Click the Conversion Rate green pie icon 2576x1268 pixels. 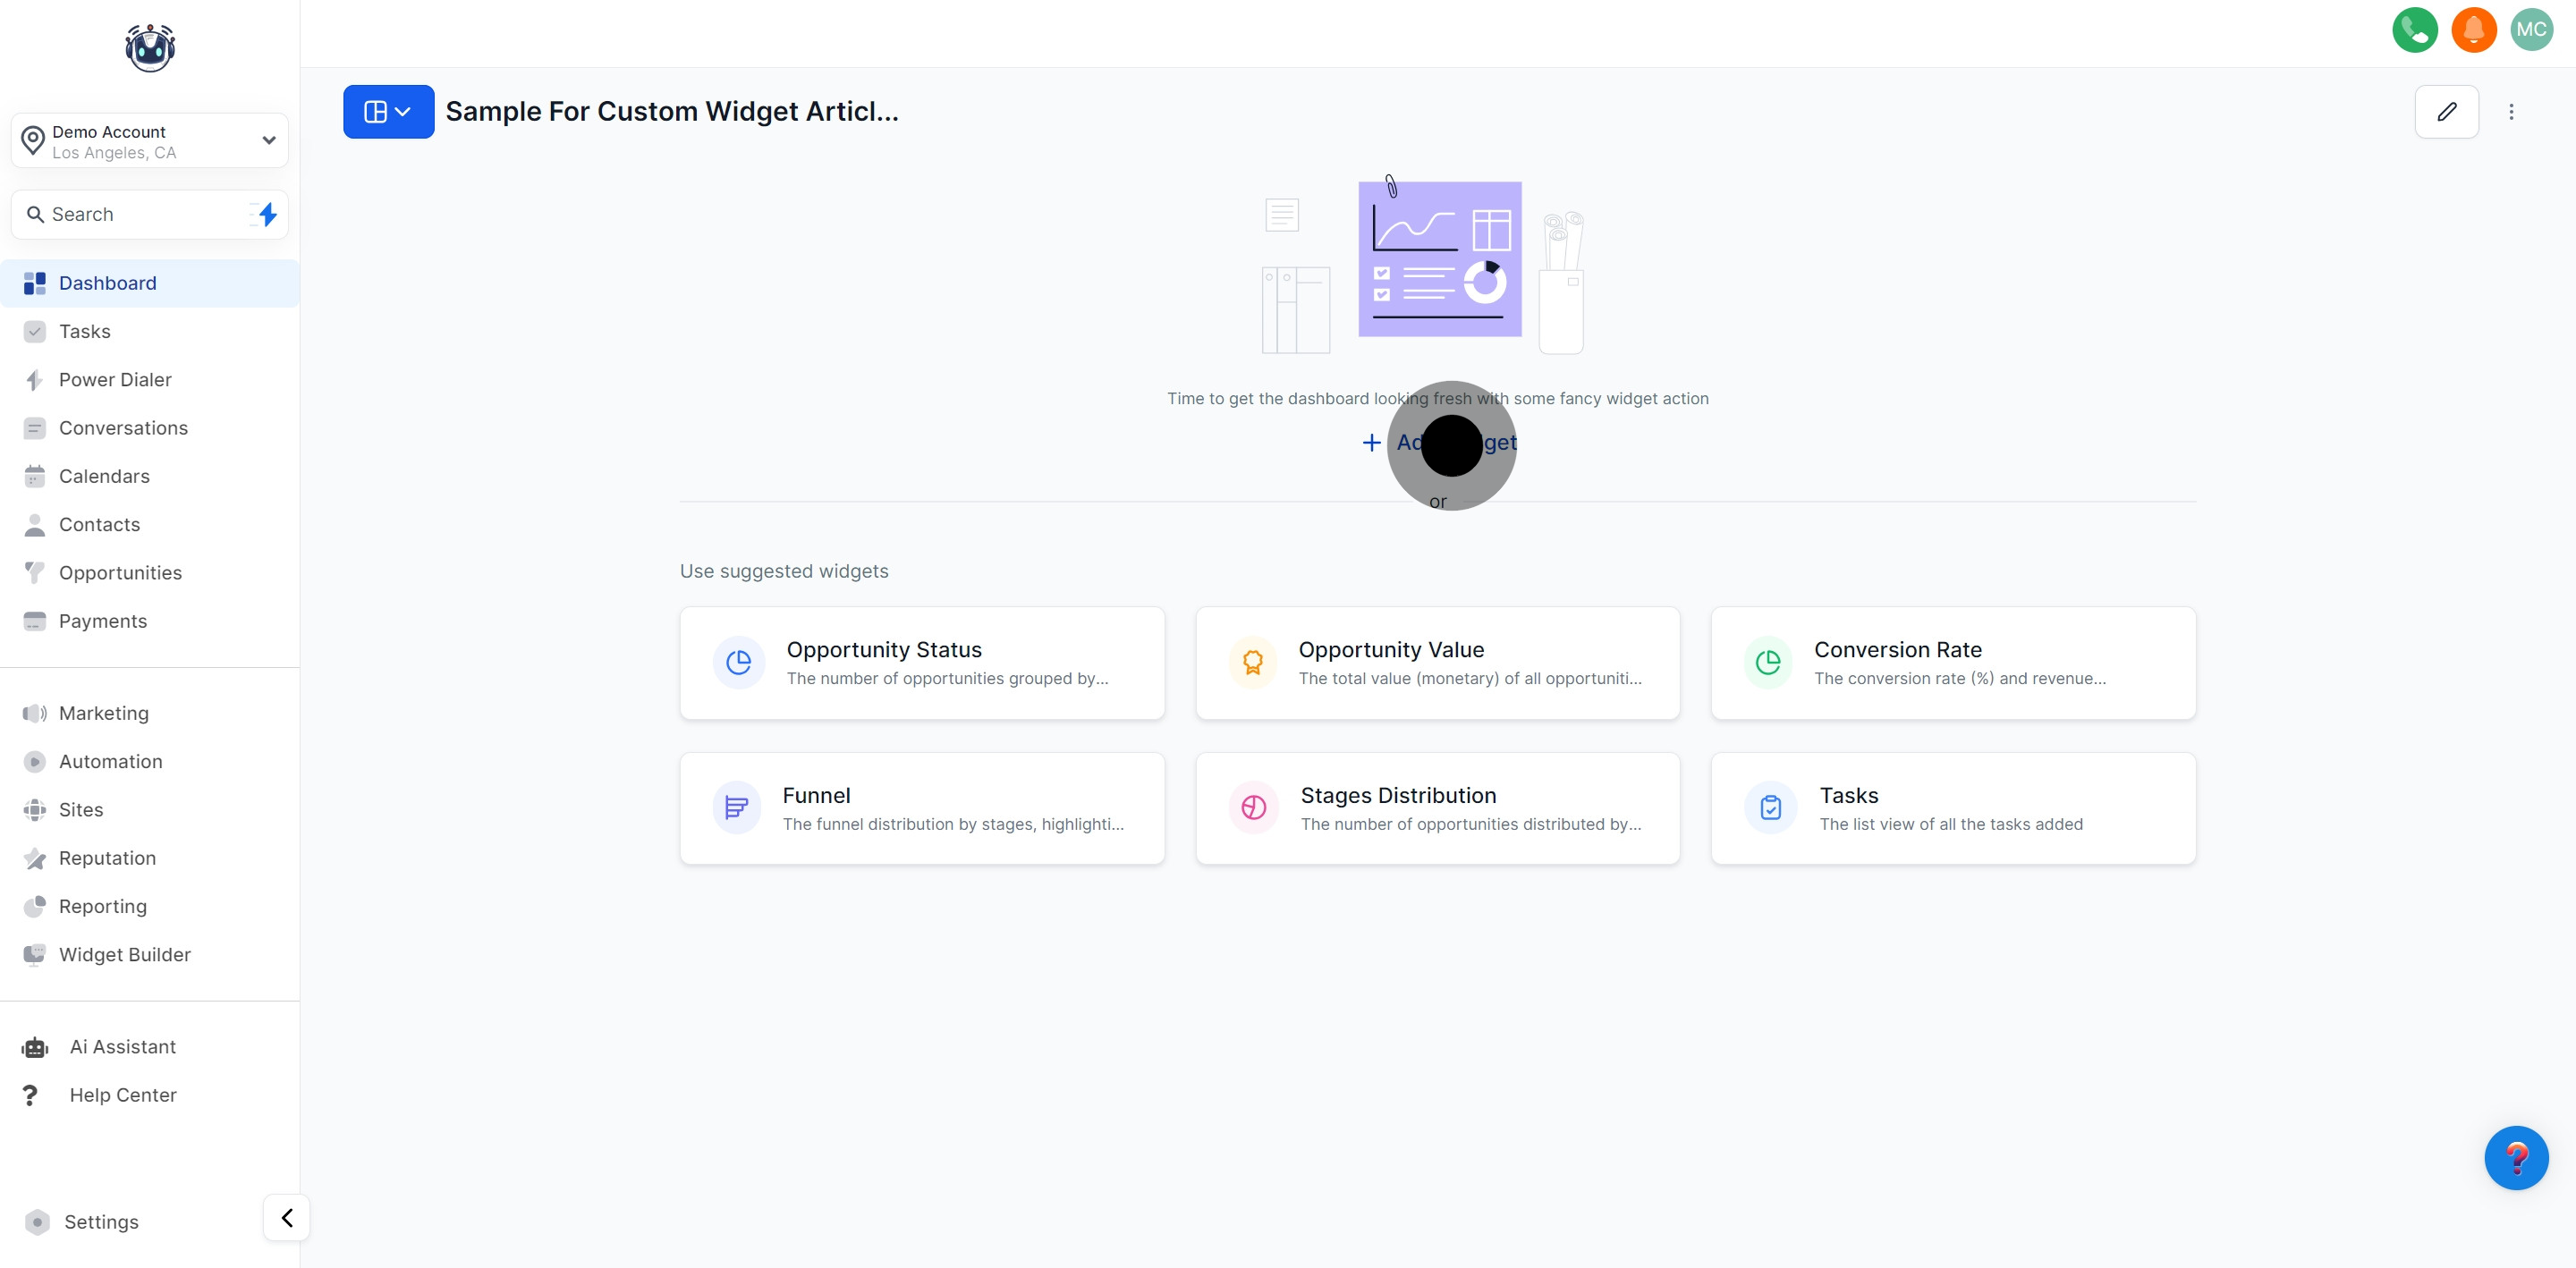pyautogui.click(x=1768, y=662)
